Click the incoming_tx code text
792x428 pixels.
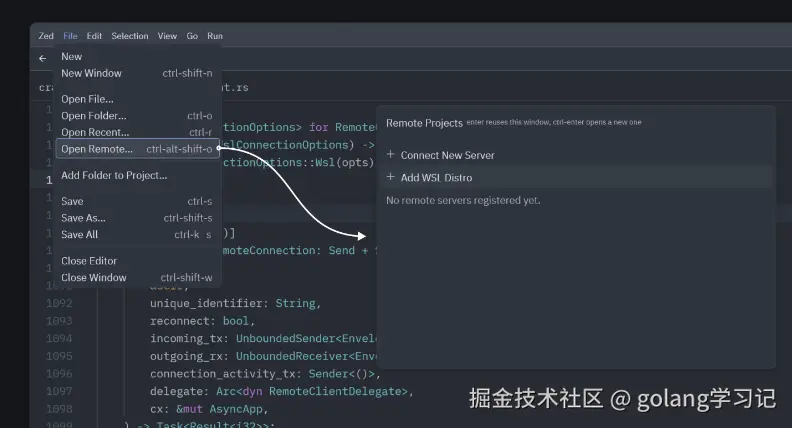263,339
